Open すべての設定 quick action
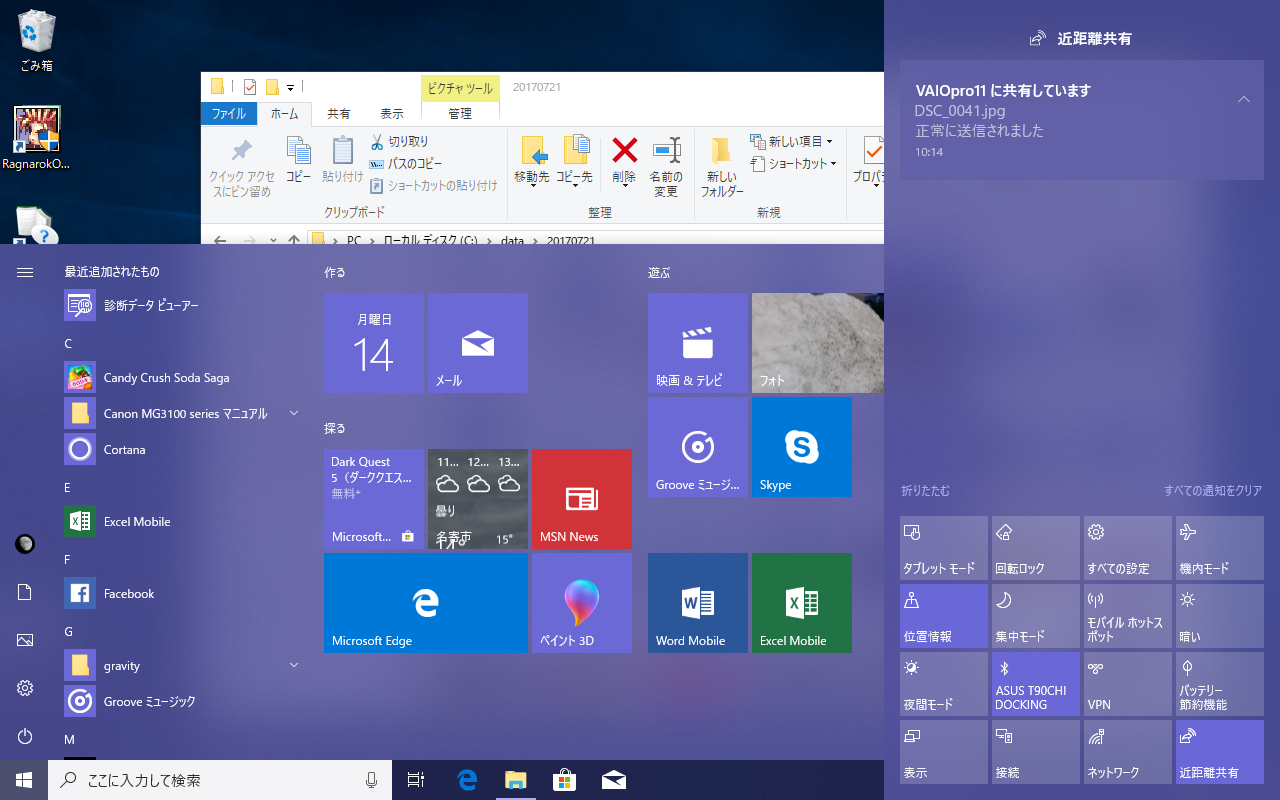Viewport: 1280px width, 800px height. point(1128,548)
